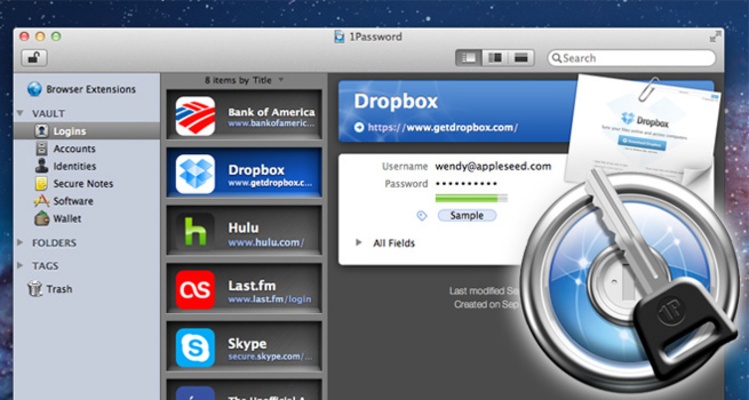The image size is (749, 400).
Task: Click the Skype logo icon
Action: [x=195, y=347]
